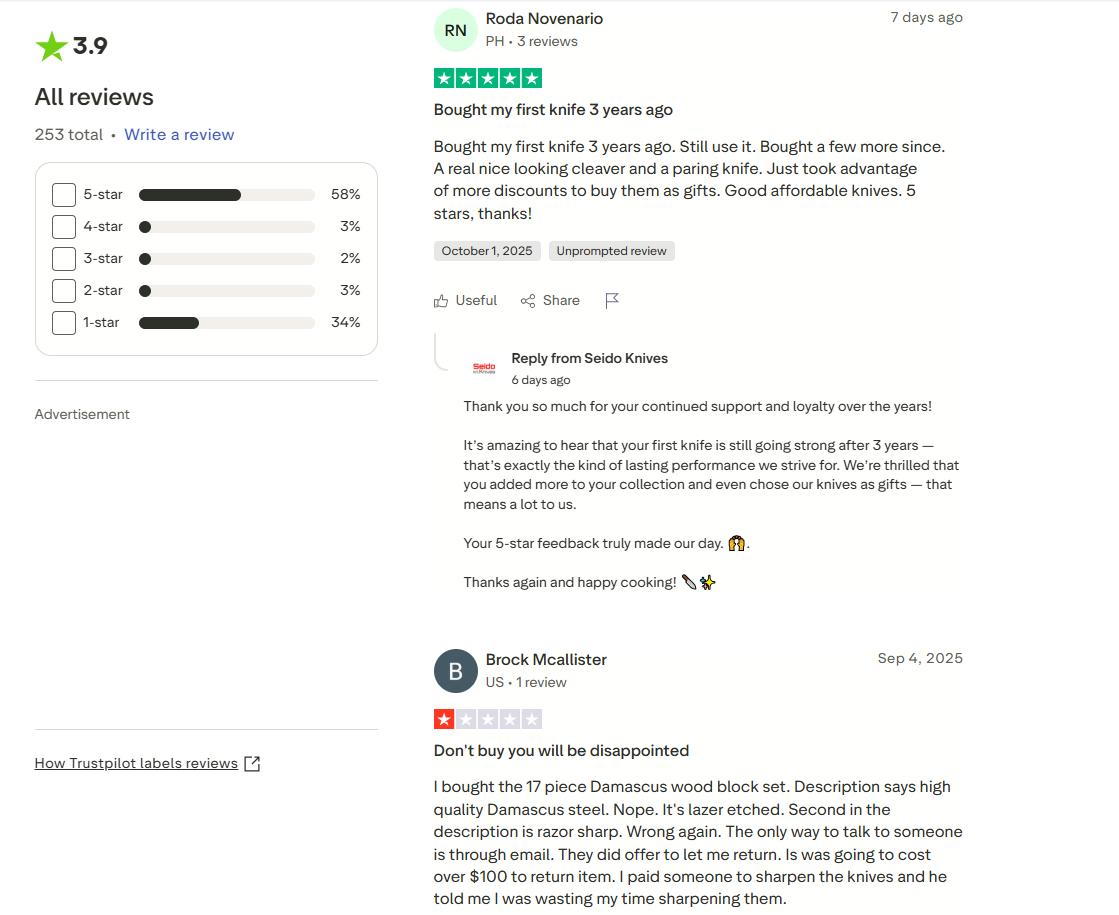This screenshot has height=915, width=1119.
Task: Click the 1-star rating percentage bar
Action: [226, 323]
